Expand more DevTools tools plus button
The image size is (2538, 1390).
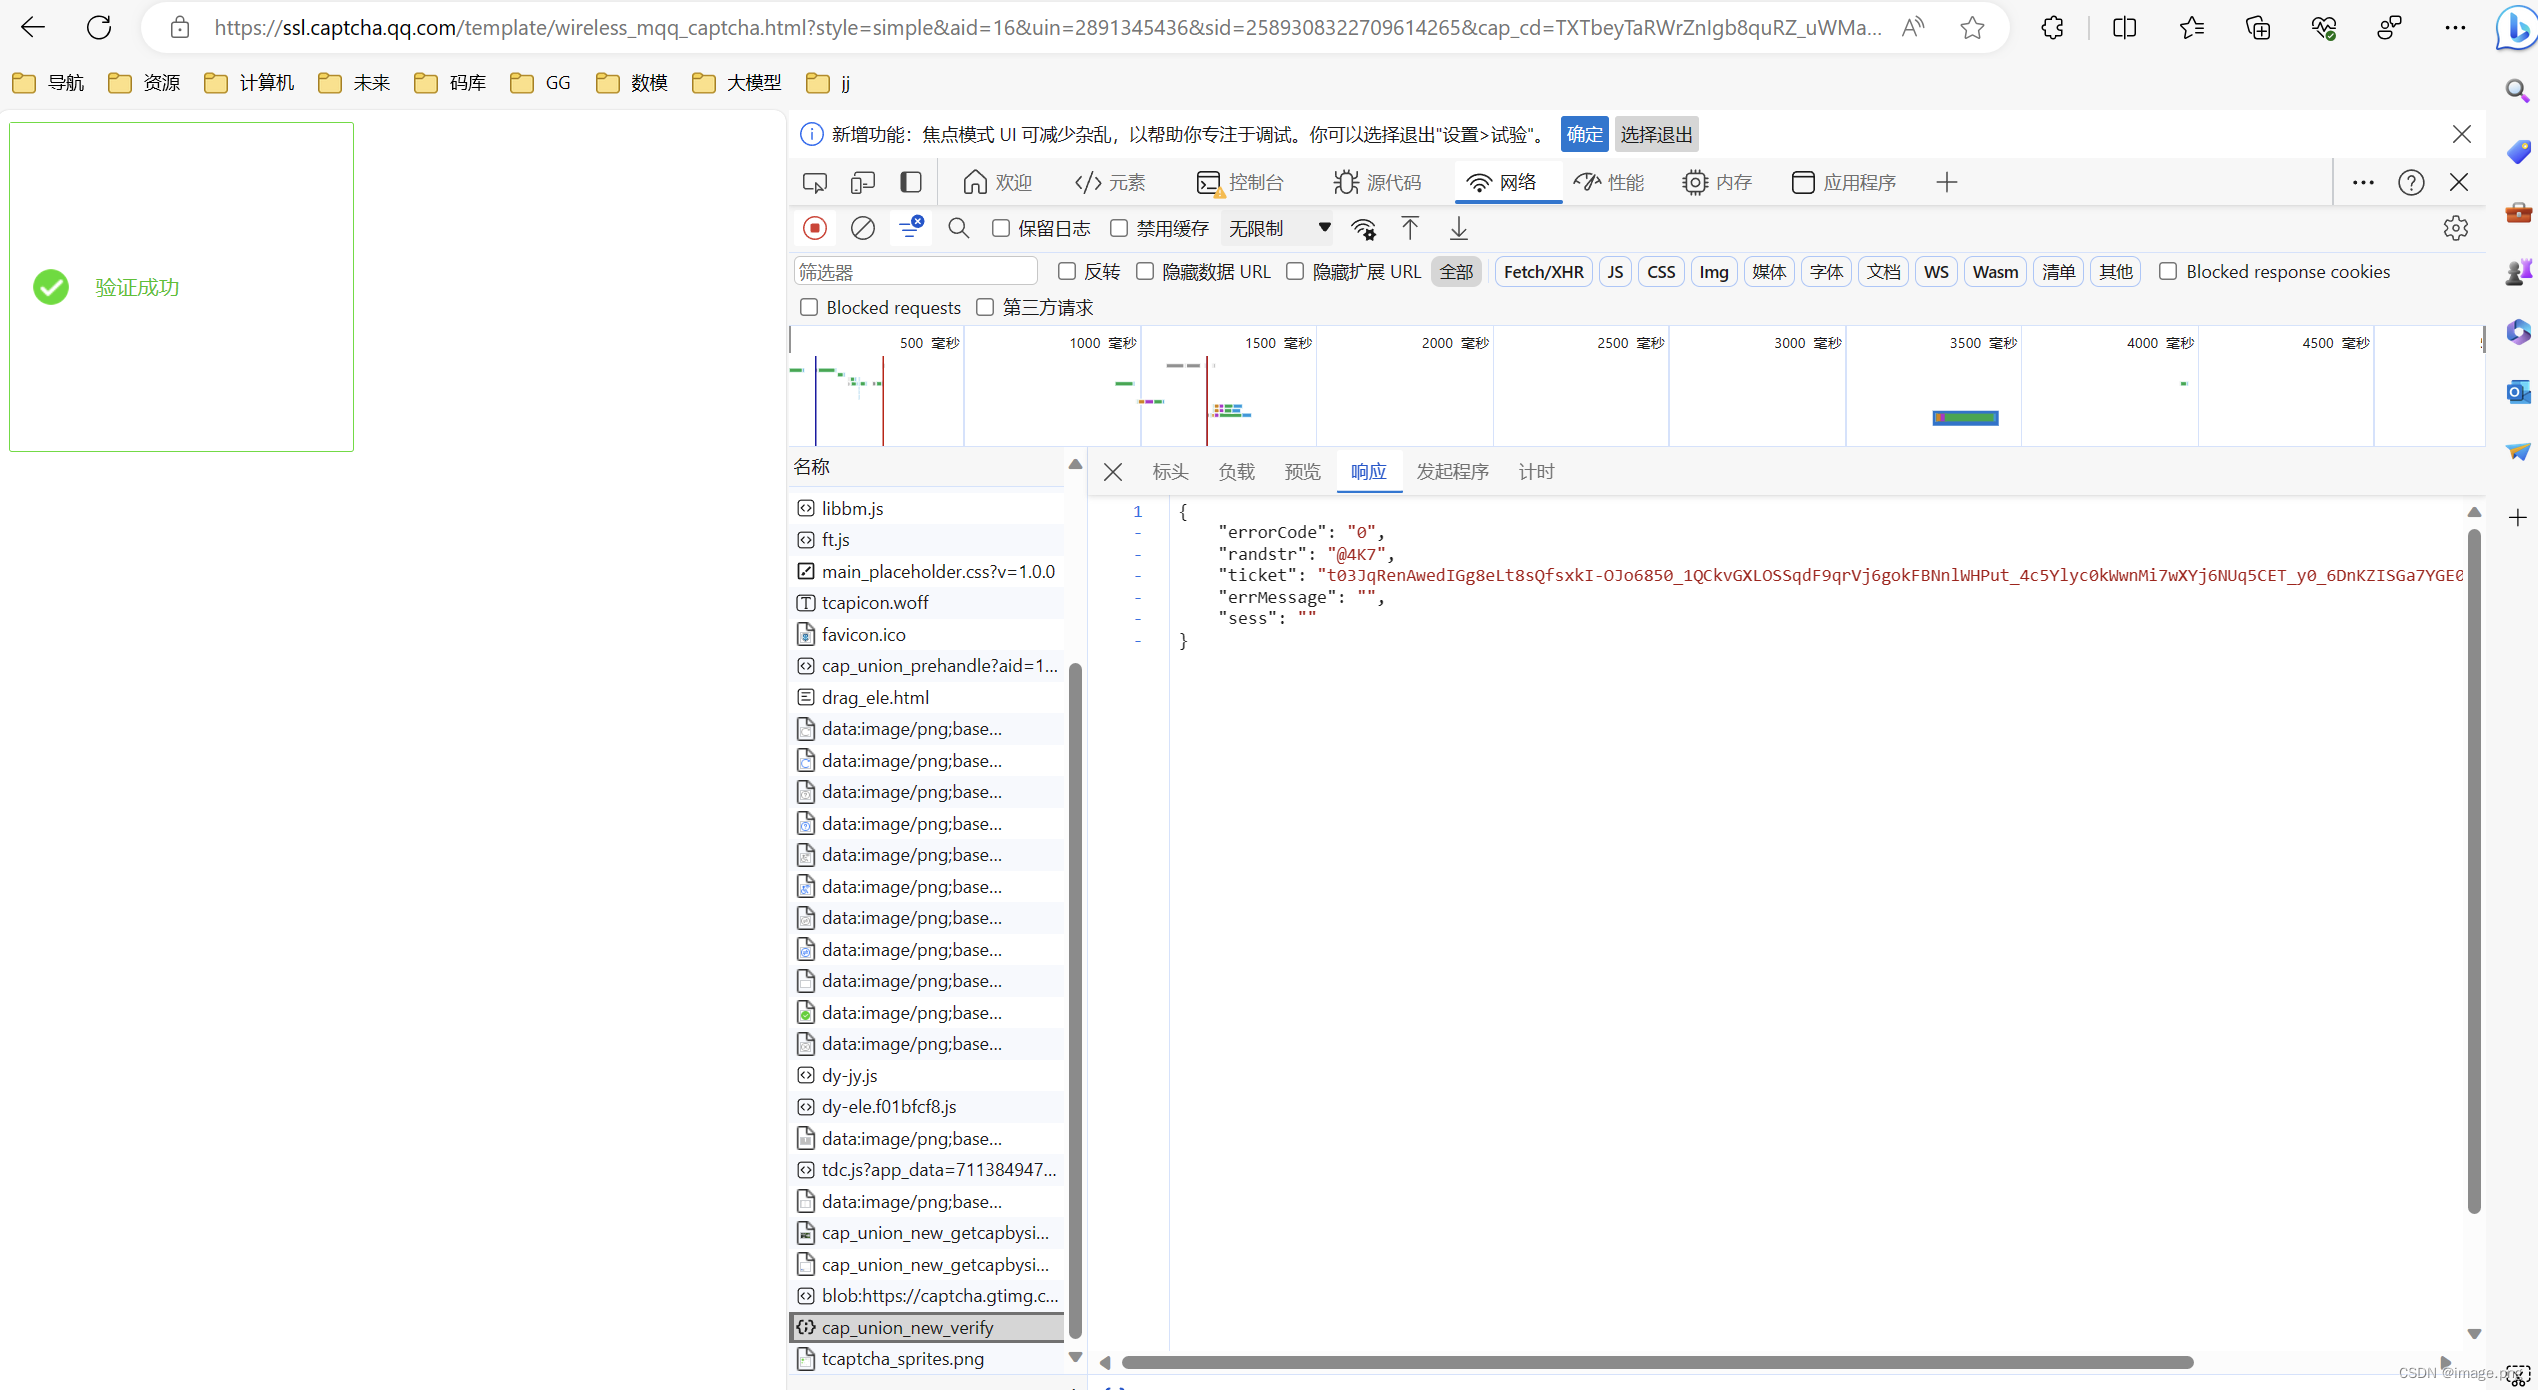(x=1946, y=183)
